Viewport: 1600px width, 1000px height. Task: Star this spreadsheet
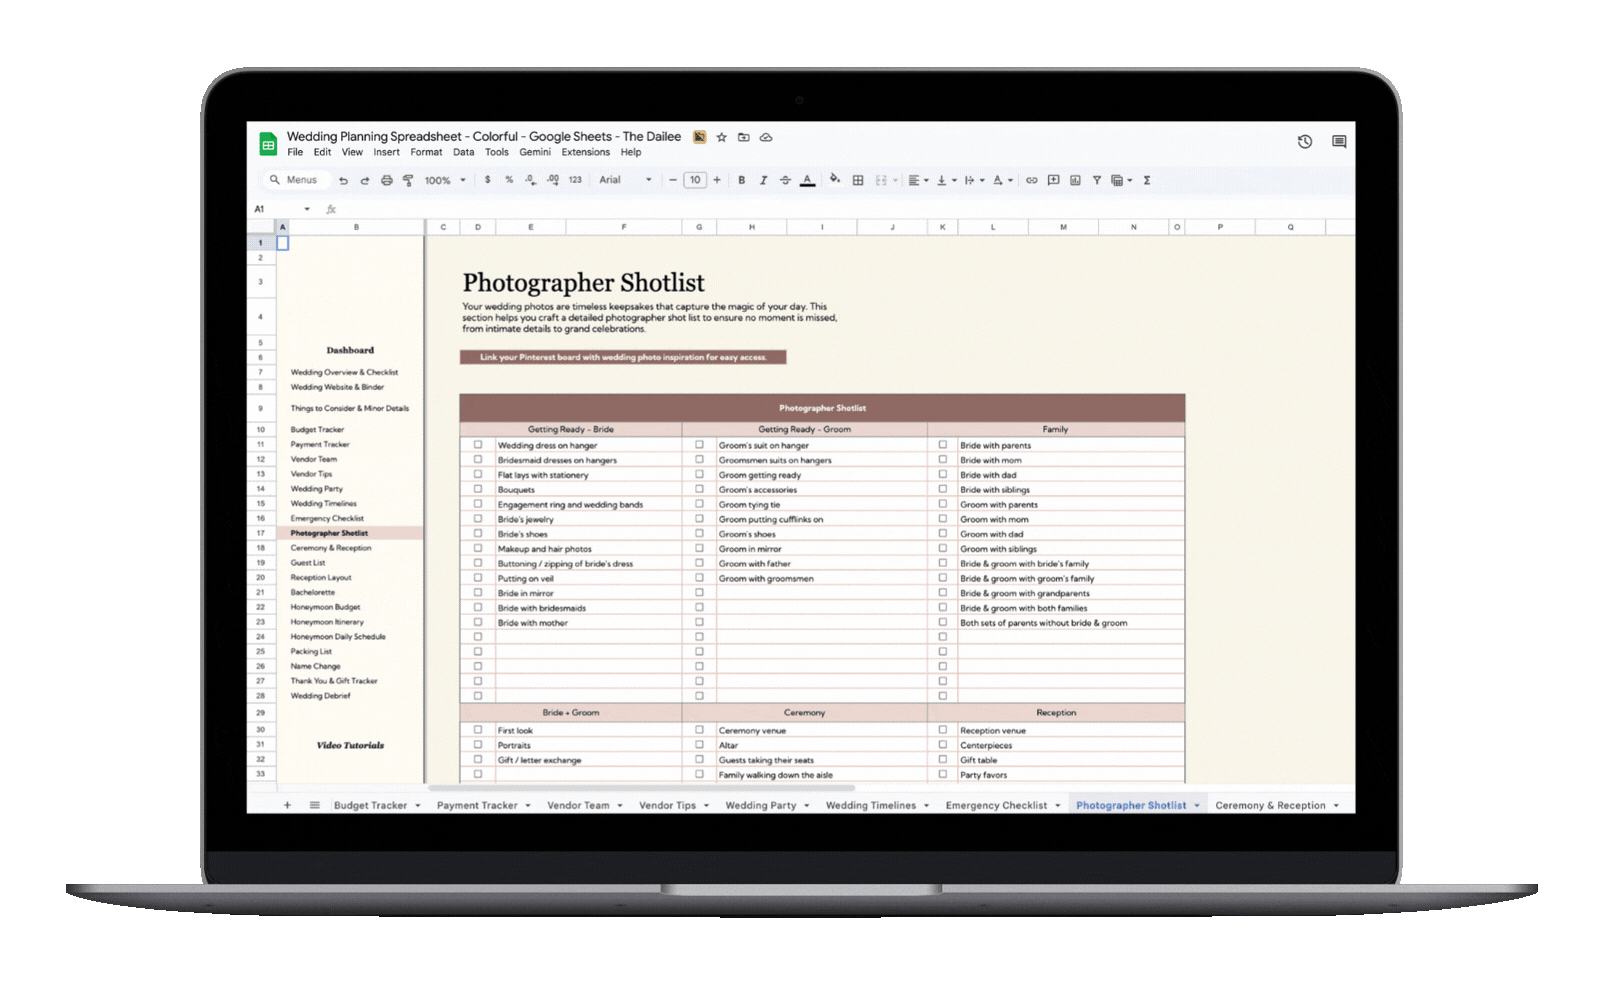click(x=721, y=137)
